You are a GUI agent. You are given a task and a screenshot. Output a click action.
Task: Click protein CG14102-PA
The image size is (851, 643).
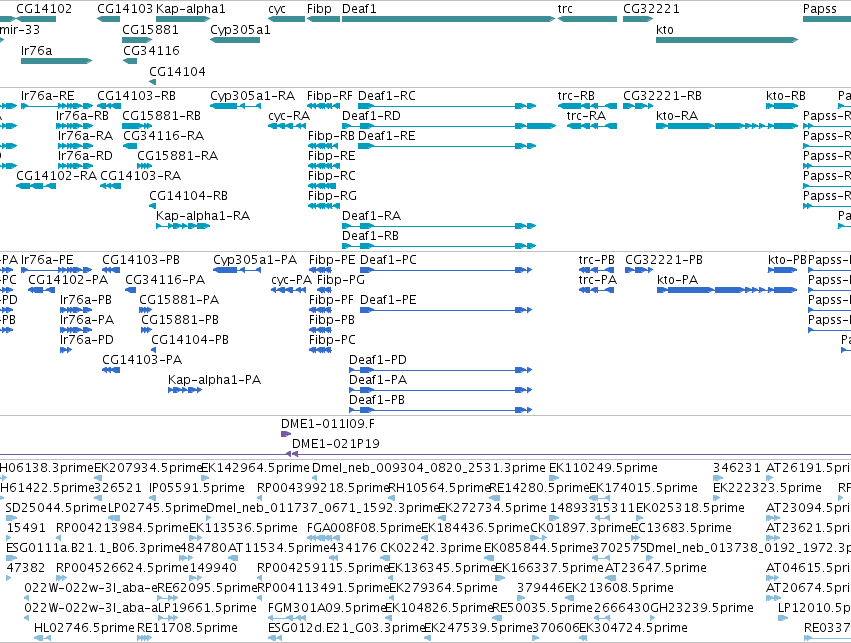68,279
